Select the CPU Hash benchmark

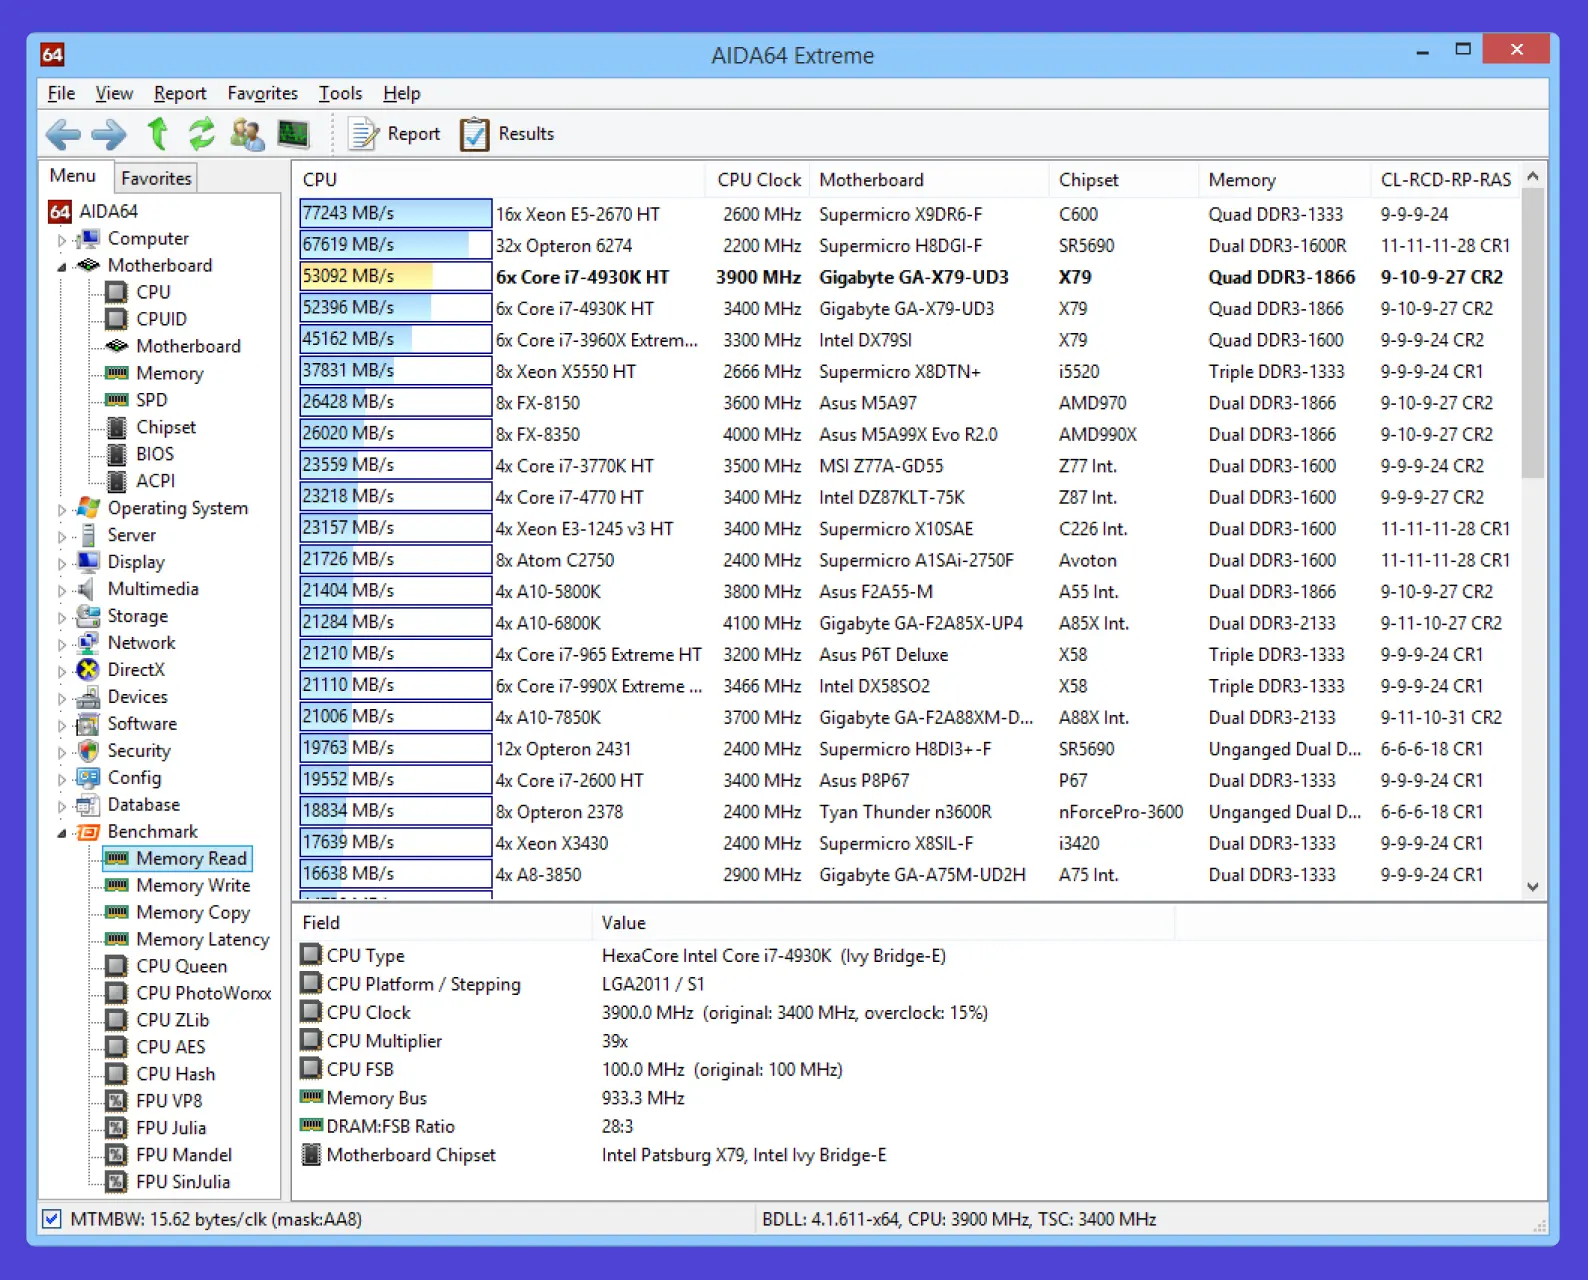(x=175, y=1074)
